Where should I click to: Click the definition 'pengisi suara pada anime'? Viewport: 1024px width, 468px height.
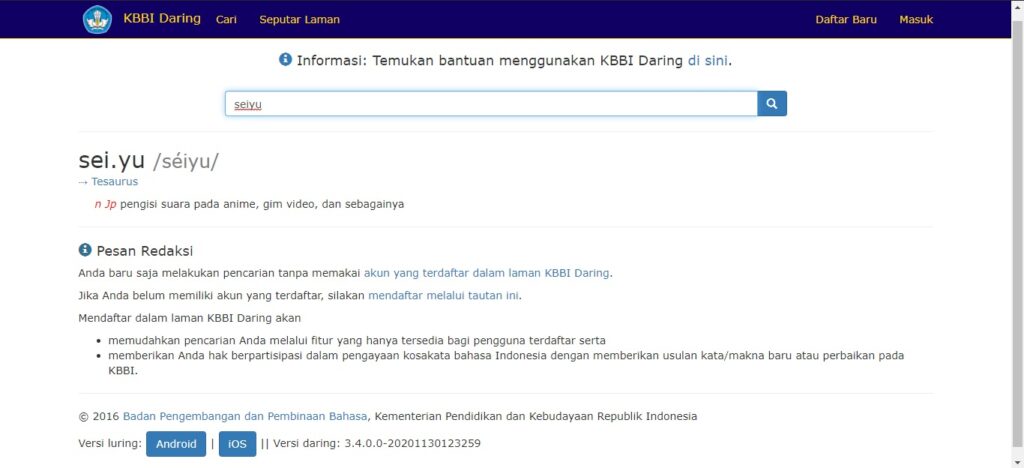coord(189,204)
